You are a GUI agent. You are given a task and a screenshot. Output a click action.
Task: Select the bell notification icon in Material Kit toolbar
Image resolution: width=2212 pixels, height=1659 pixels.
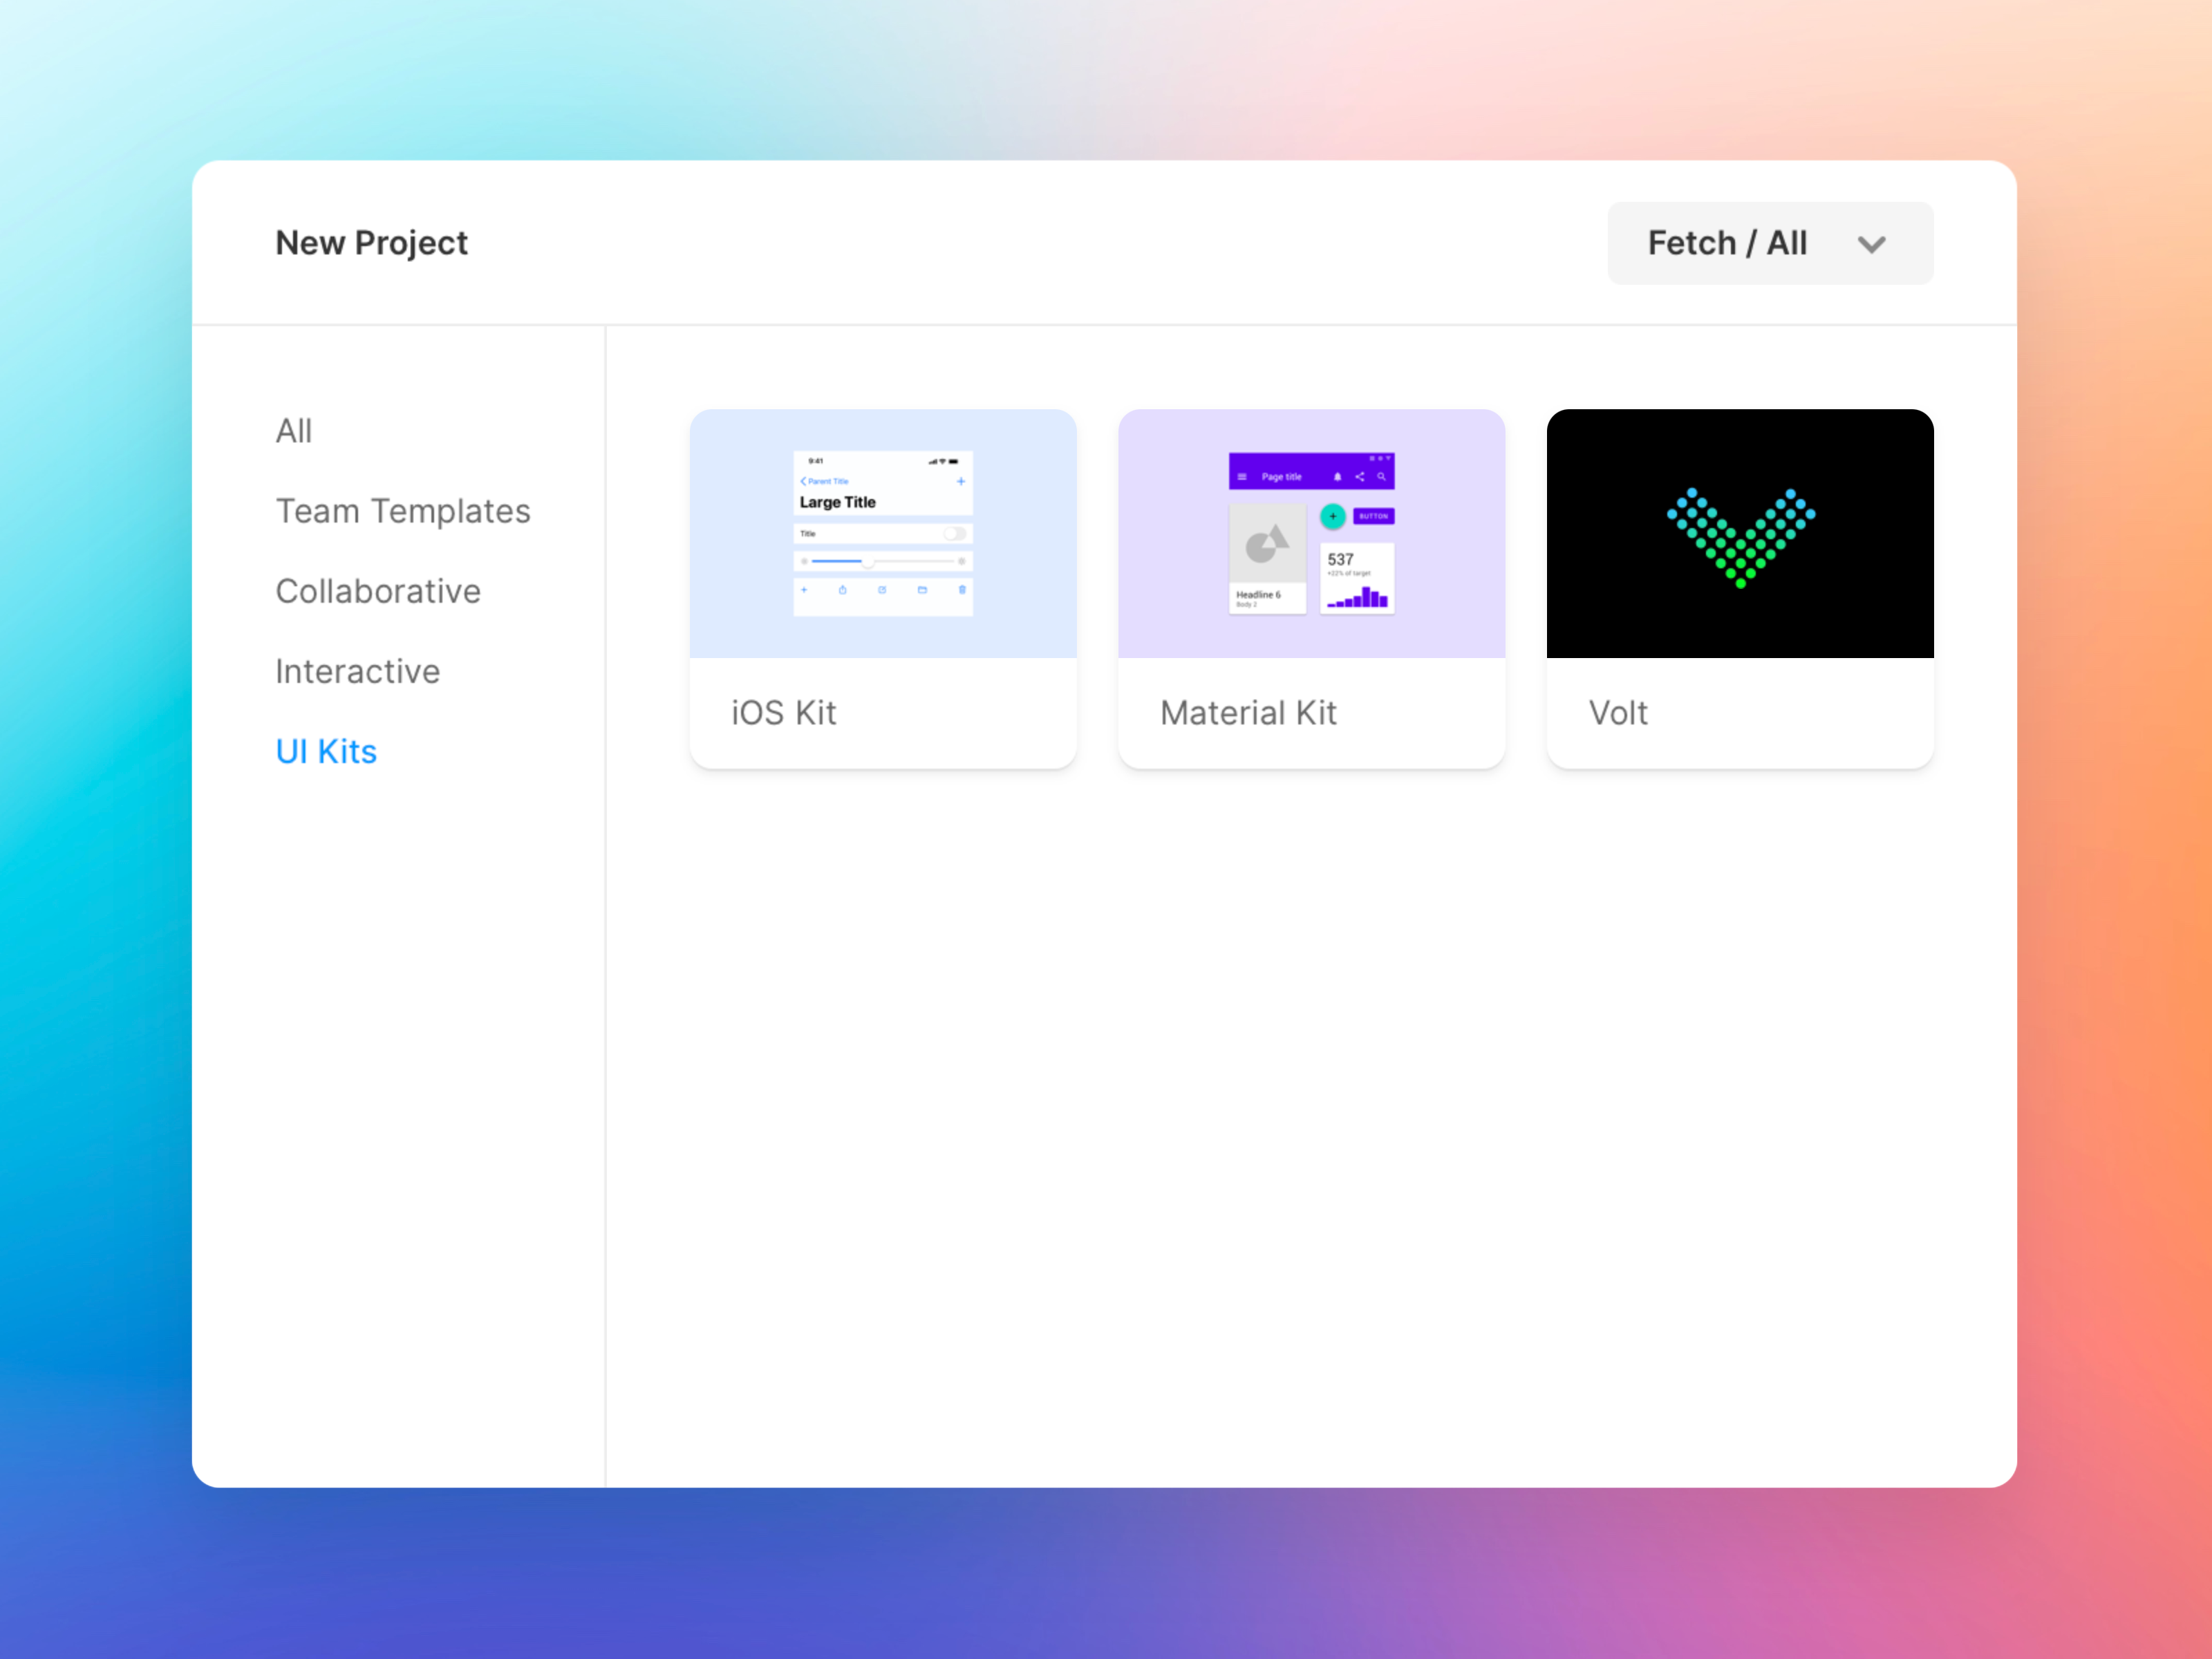(x=1339, y=478)
